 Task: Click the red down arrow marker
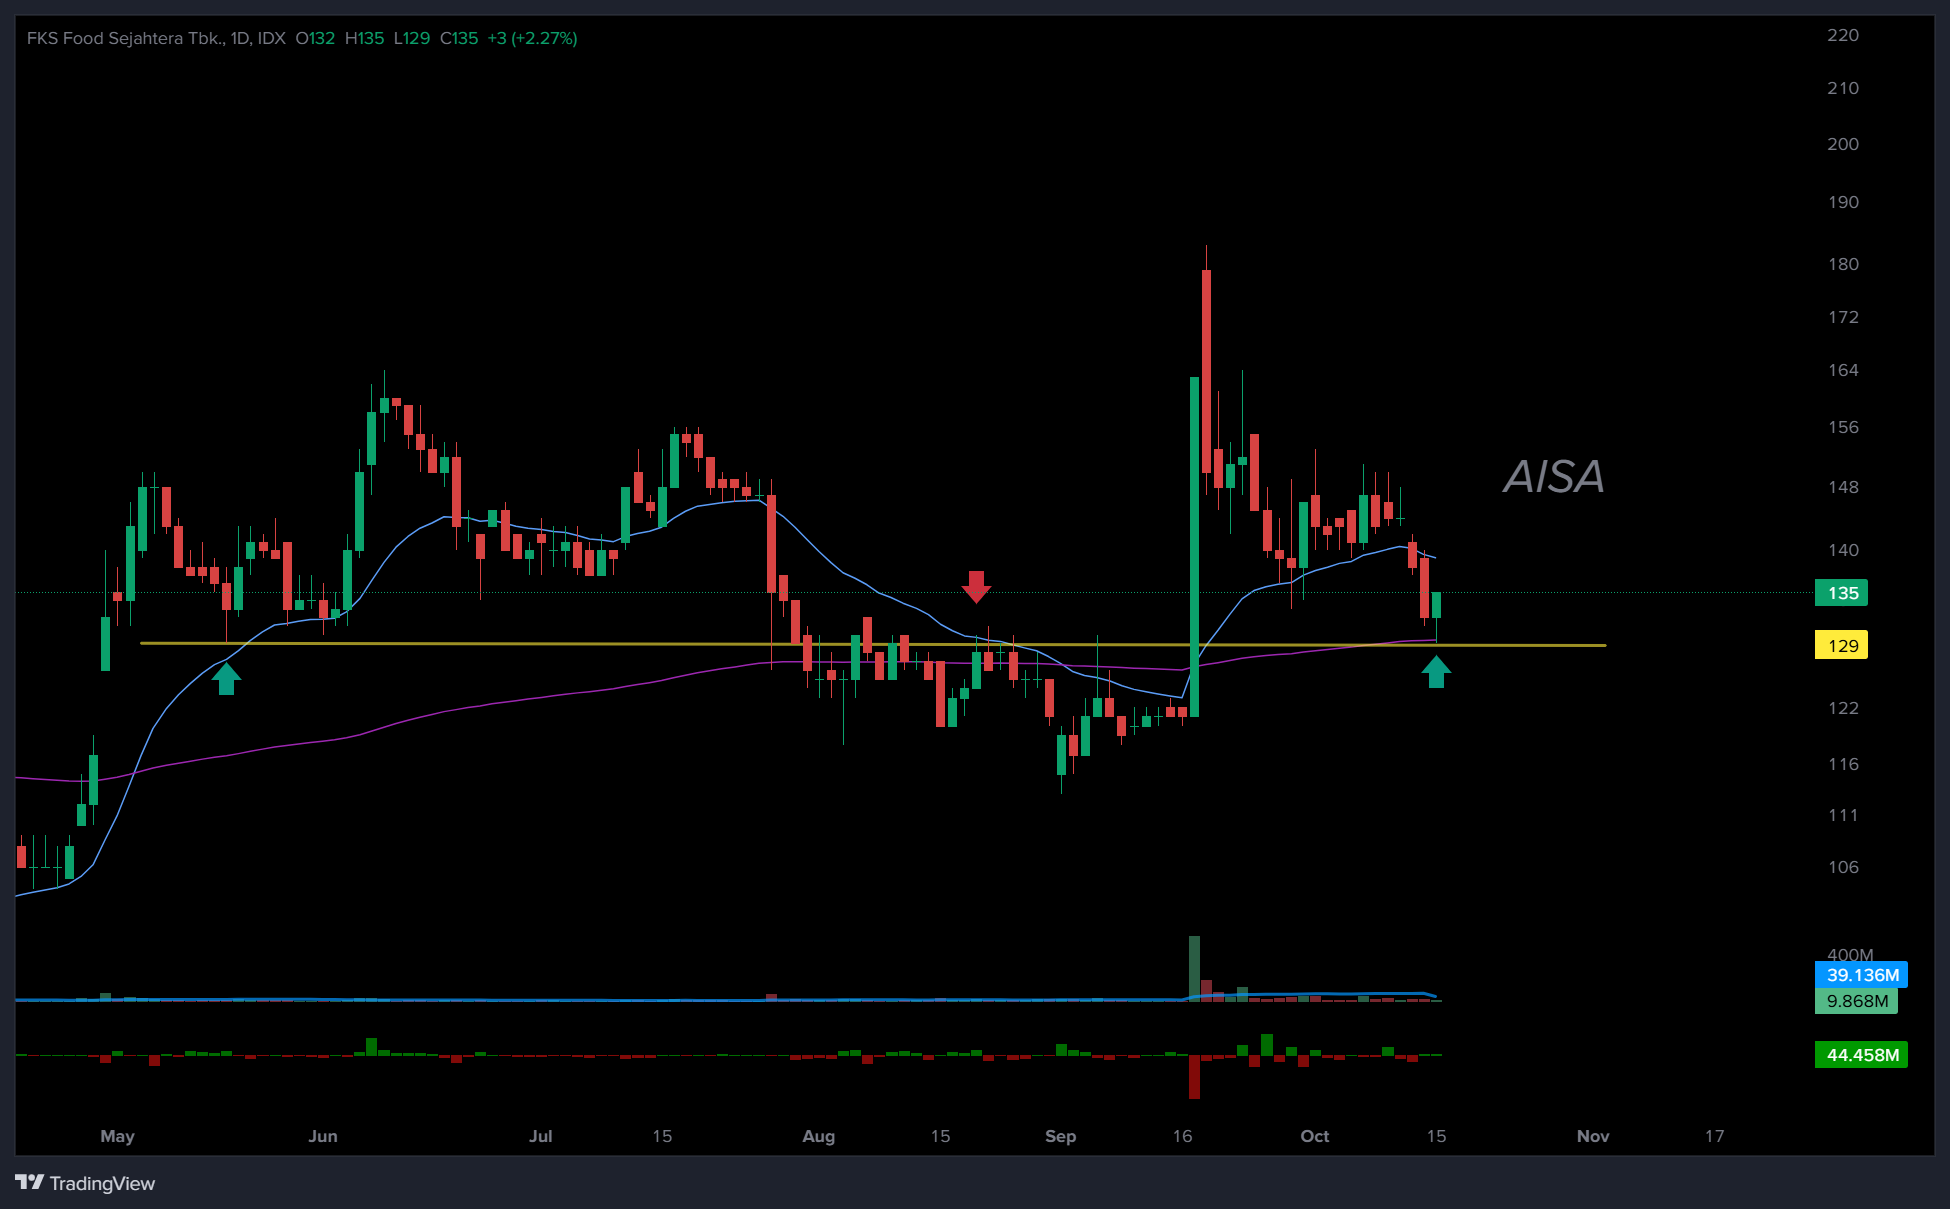(976, 586)
